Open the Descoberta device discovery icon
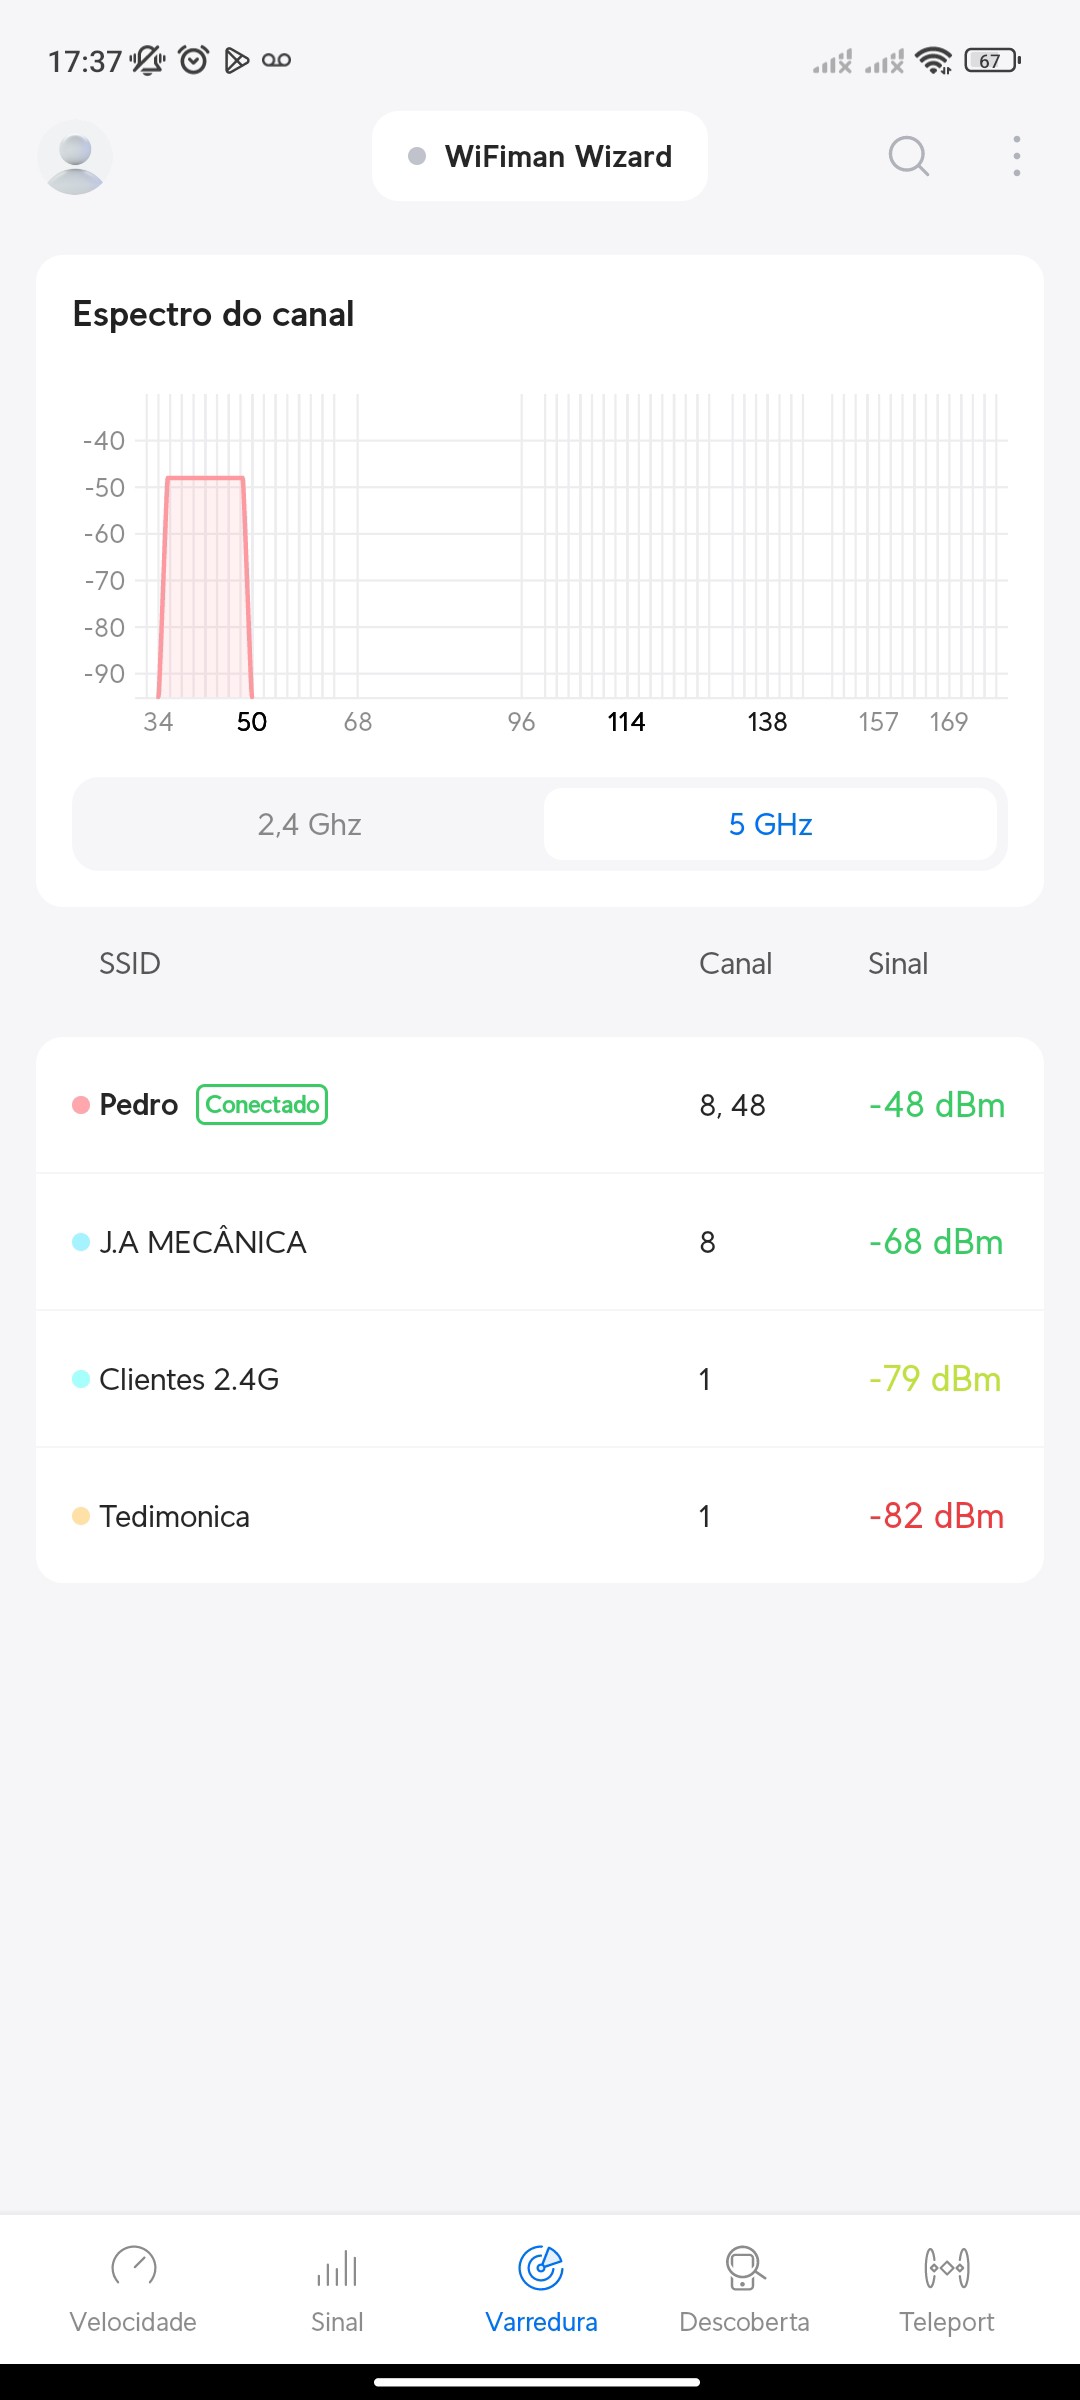 pyautogui.click(x=744, y=2267)
